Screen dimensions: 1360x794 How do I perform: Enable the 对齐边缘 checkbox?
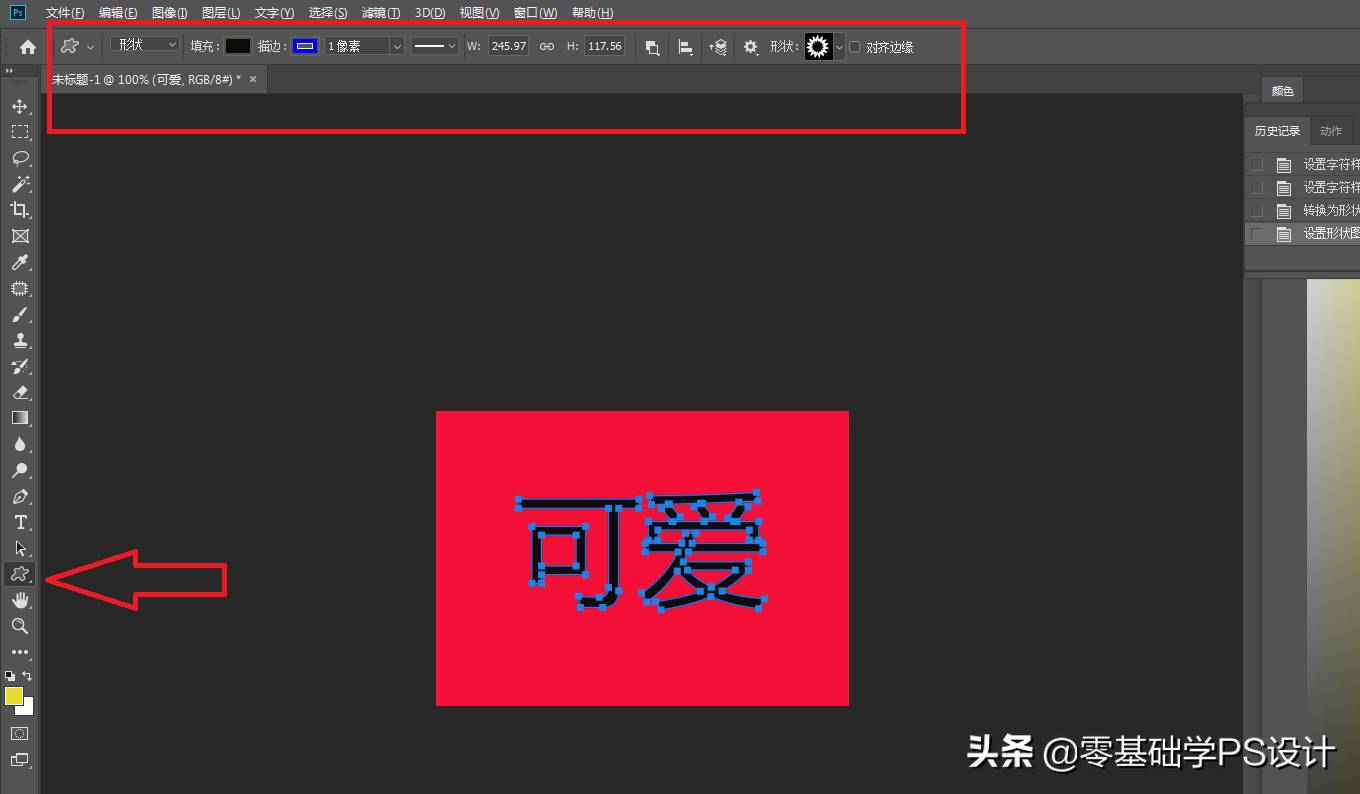click(855, 46)
